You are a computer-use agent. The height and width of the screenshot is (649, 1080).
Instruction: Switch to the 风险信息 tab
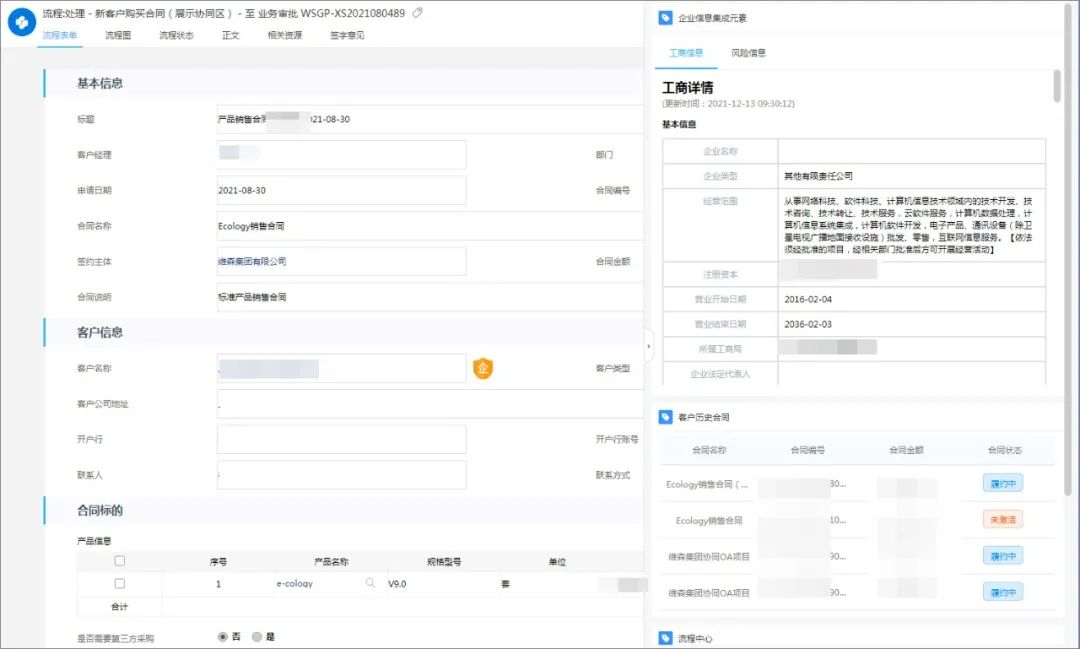pos(748,52)
